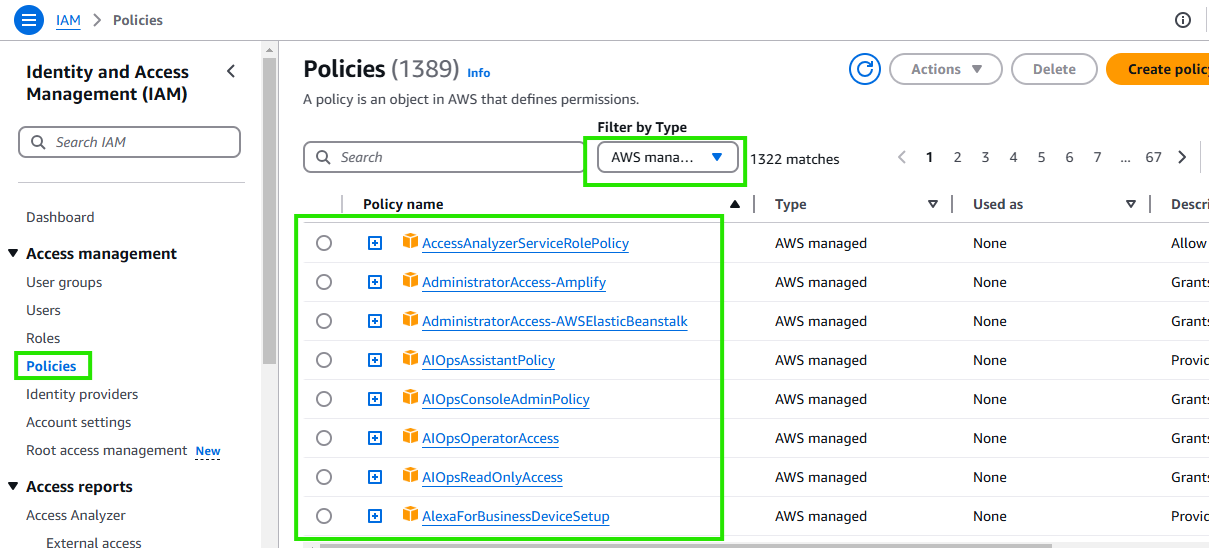The width and height of the screenshot is (1209, 548).
Task: Select the AlexaForBusinessDeviceSetup radio button
Action: (x=324, y=516)
